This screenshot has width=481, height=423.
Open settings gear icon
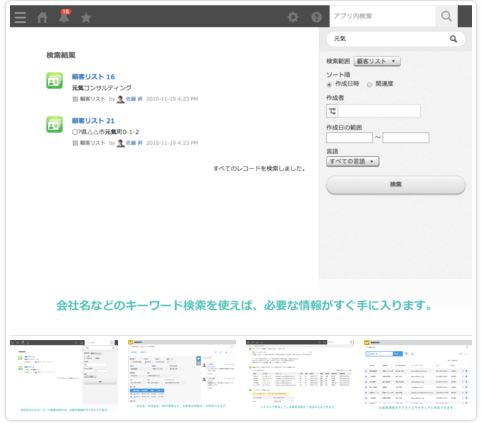[293, 17]
